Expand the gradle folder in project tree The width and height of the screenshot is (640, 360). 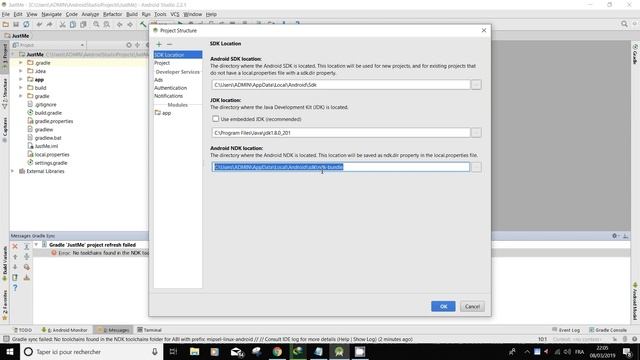pos(20,96)
